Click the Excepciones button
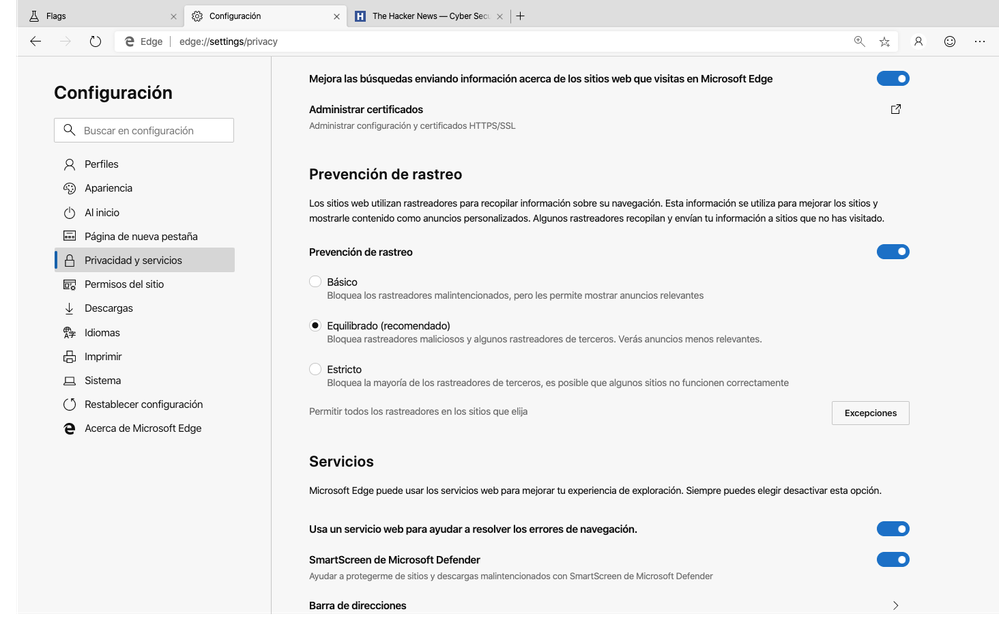The height and width of the screenshot is (633, 999). [x=870, y=413]
